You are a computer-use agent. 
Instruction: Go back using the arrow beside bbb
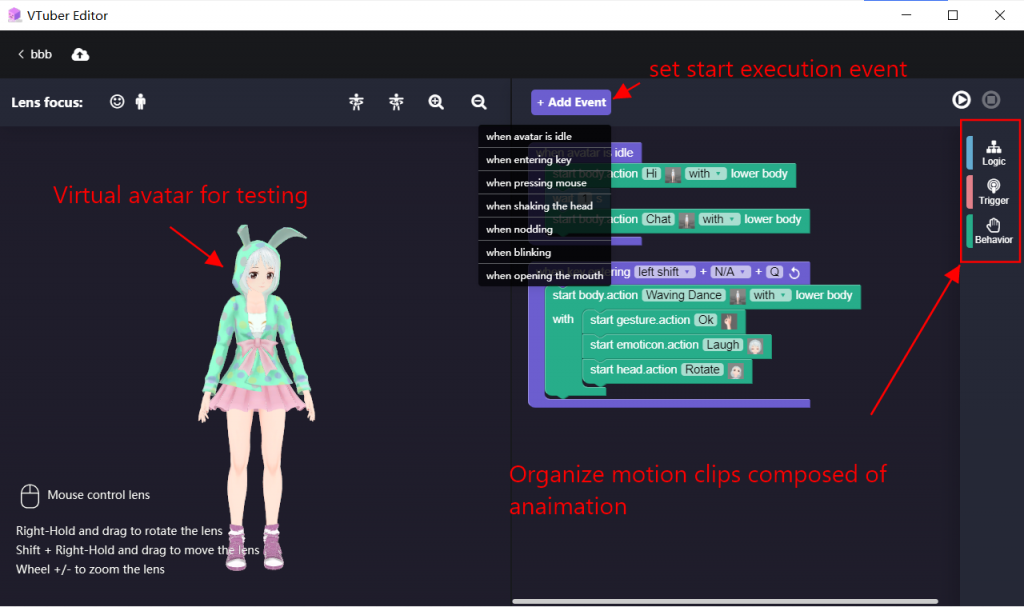pos(21,54)
